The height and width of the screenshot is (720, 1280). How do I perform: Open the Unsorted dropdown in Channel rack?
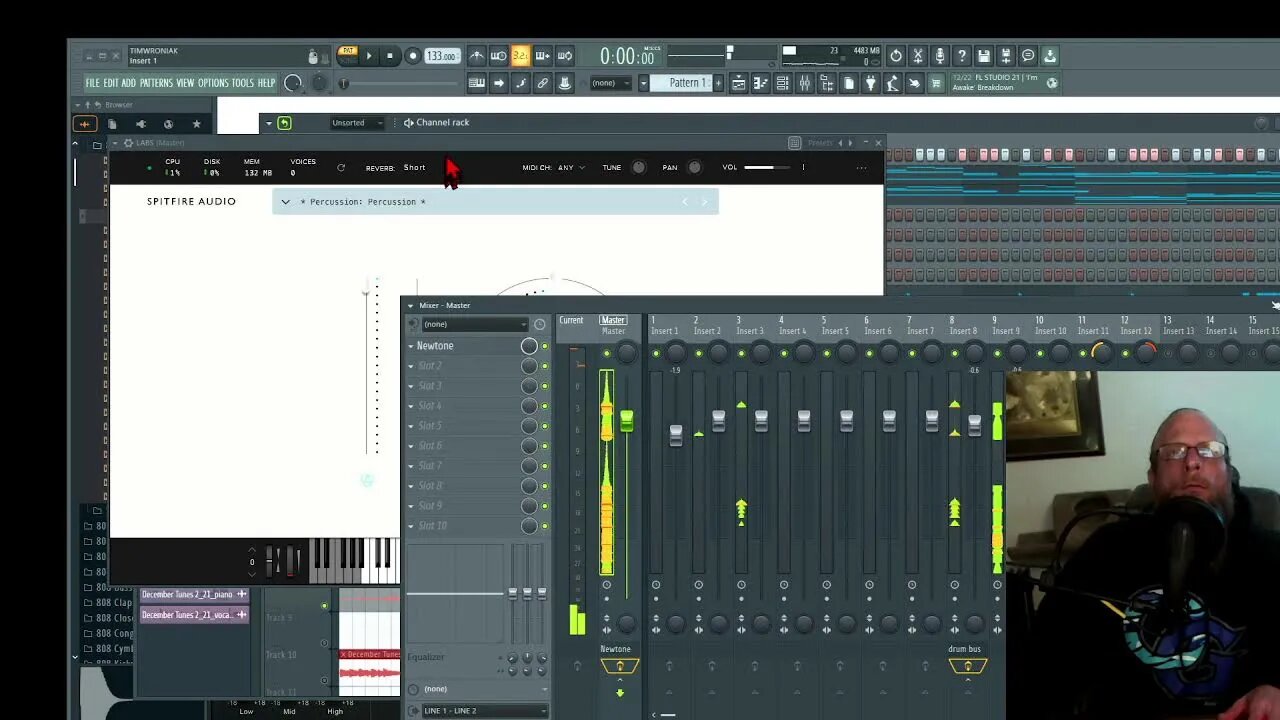[x=357, y=123]
